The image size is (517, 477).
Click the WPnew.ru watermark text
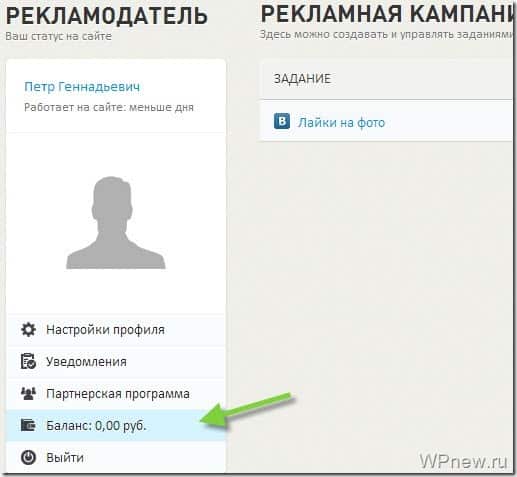coord(464,462)
